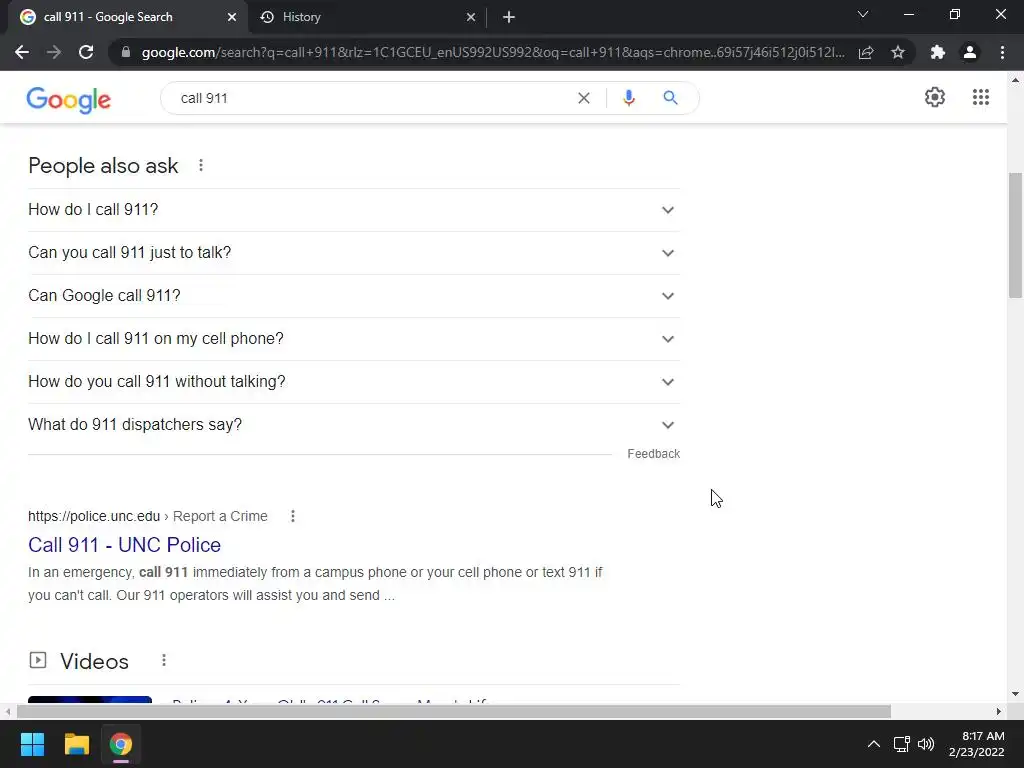Reload the page with the refresh icon

(86, 52)
